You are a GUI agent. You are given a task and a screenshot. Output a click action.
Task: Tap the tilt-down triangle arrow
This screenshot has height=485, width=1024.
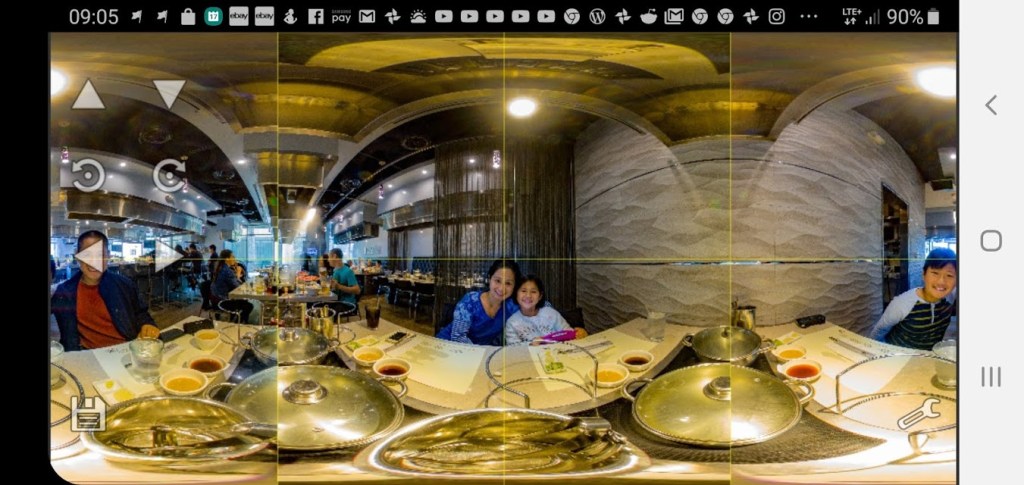click(169, 94)
